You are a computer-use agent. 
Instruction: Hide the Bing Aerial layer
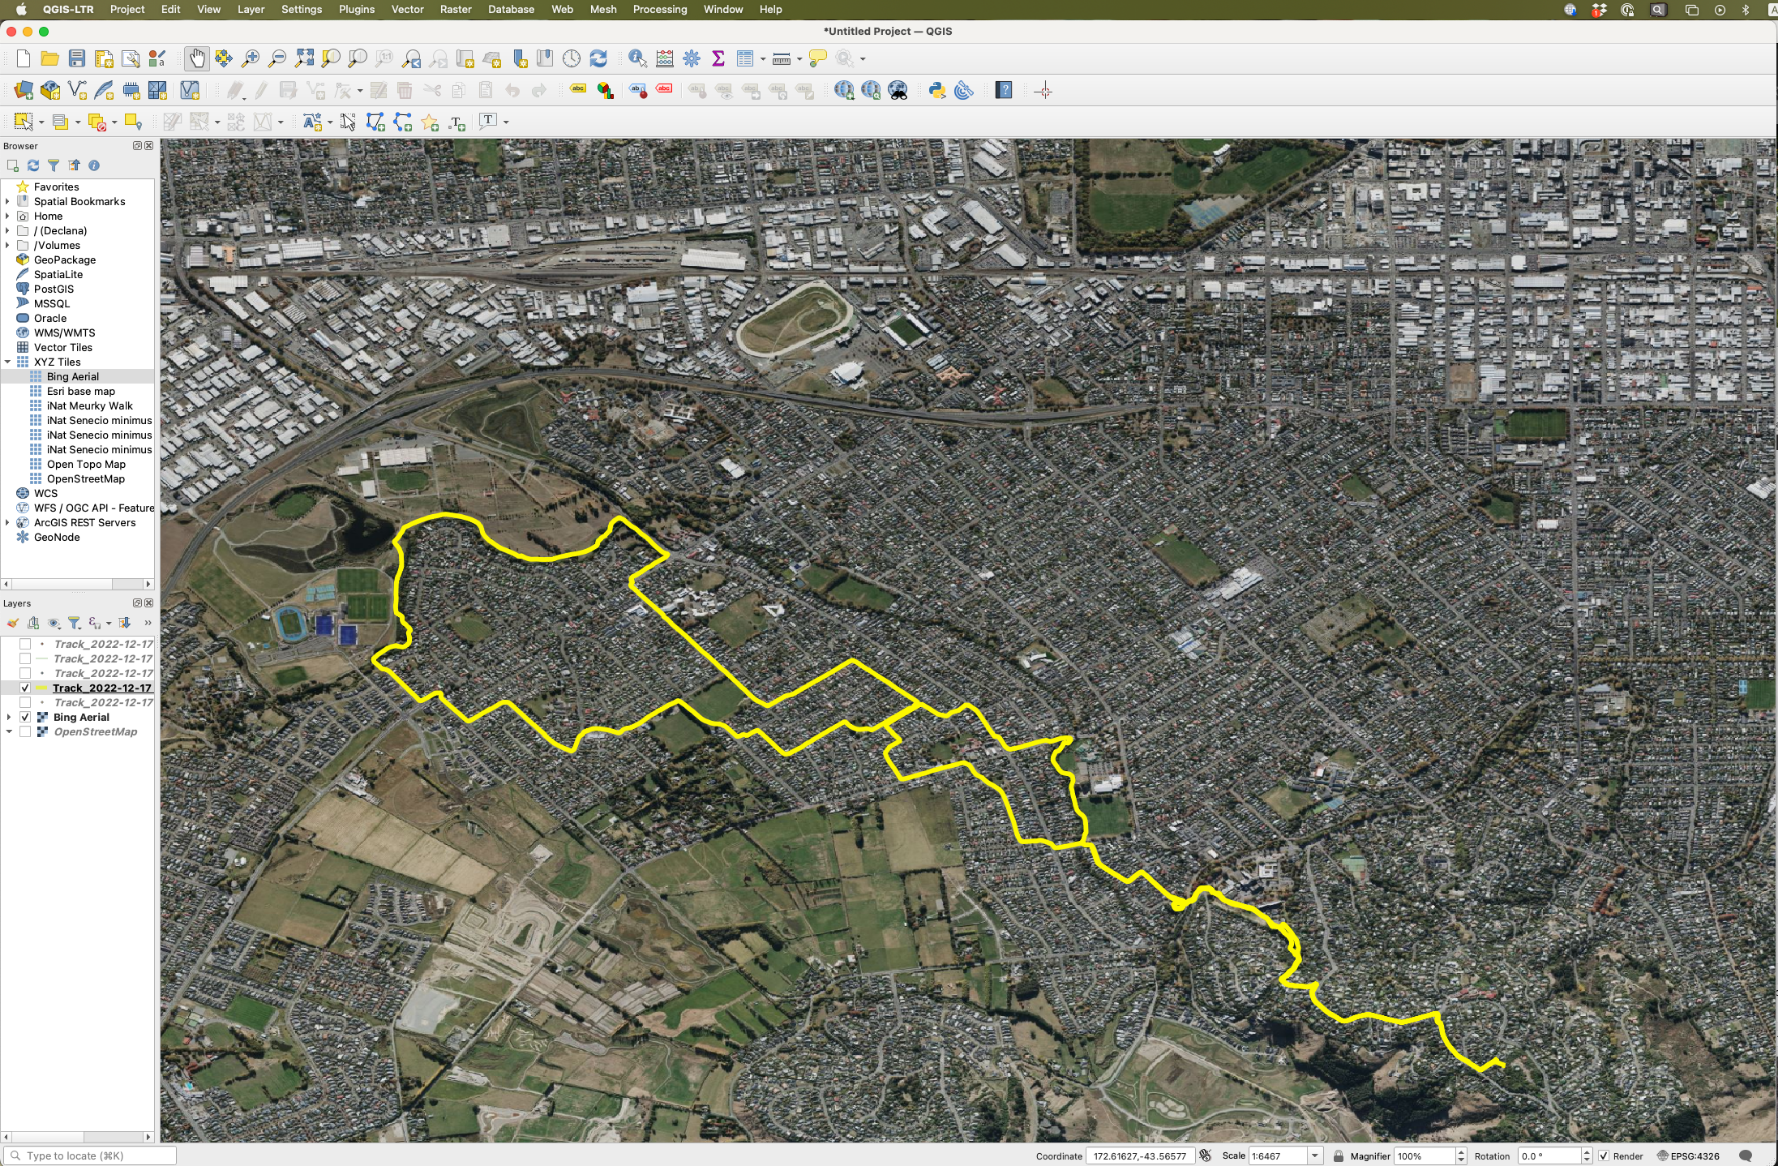(25, 717)
